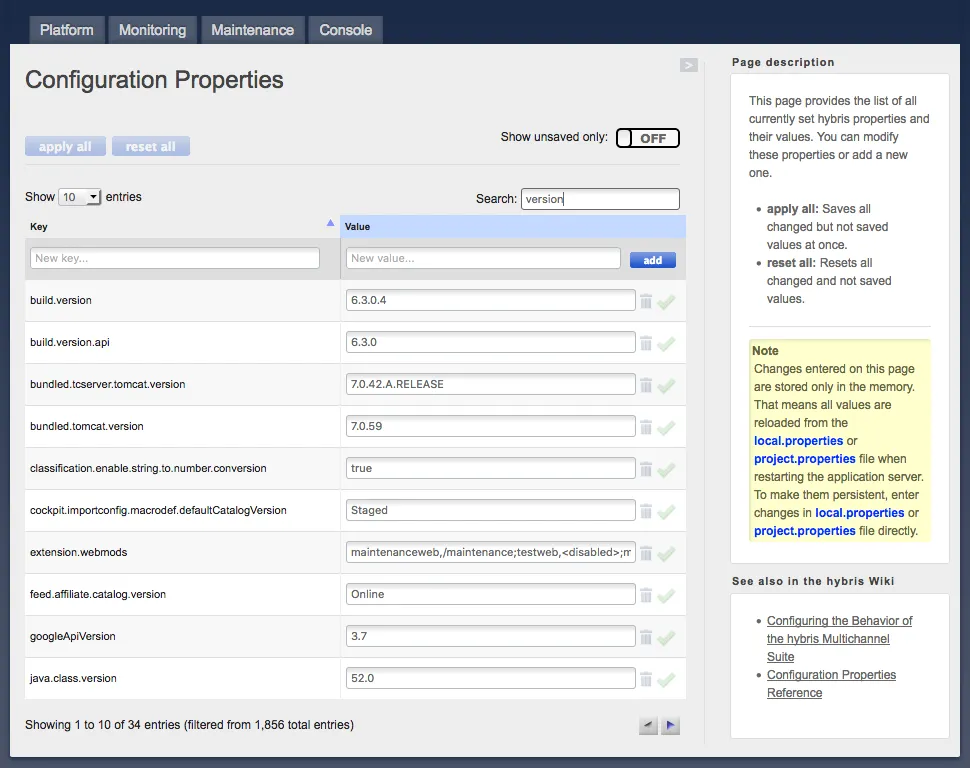Delete cockpit.importconfig.macrodef.defaultCatalogVersion property
970x768 pixels.
point(646,512)
